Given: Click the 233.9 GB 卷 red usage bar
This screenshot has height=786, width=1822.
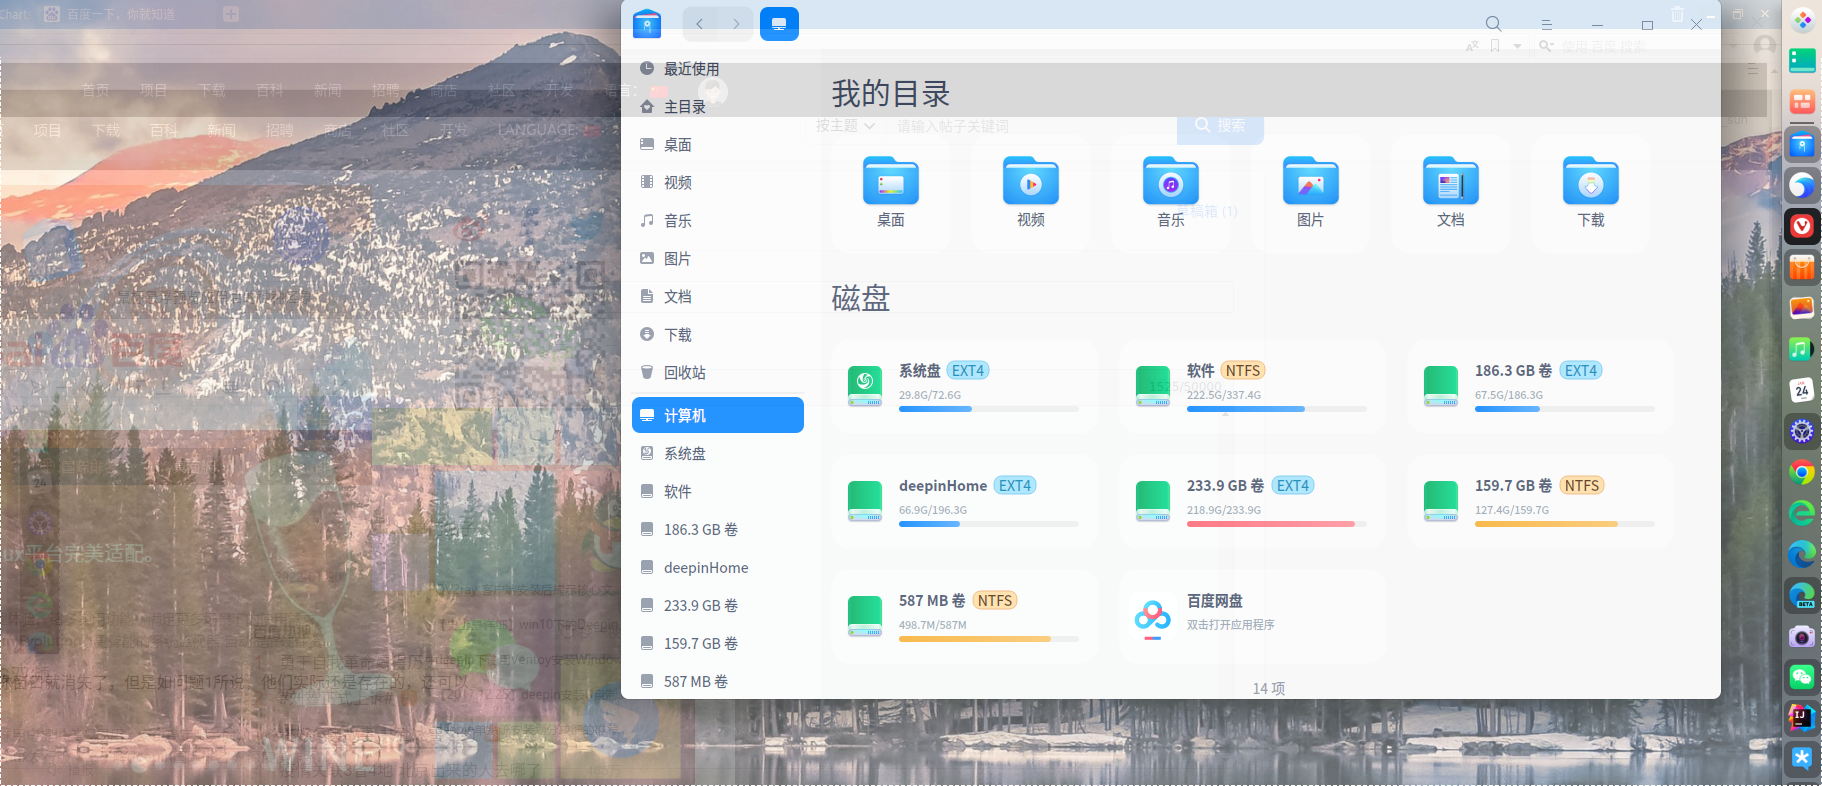Looking at the screenshot, I should point(1276,524).
